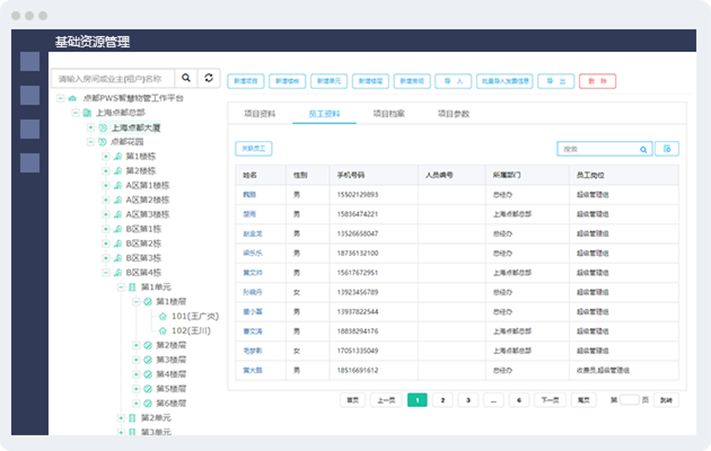This screenshot has height=451, width=711.
Task: Click the project icon next to 上海点都大厦
Action: point(103,128)
